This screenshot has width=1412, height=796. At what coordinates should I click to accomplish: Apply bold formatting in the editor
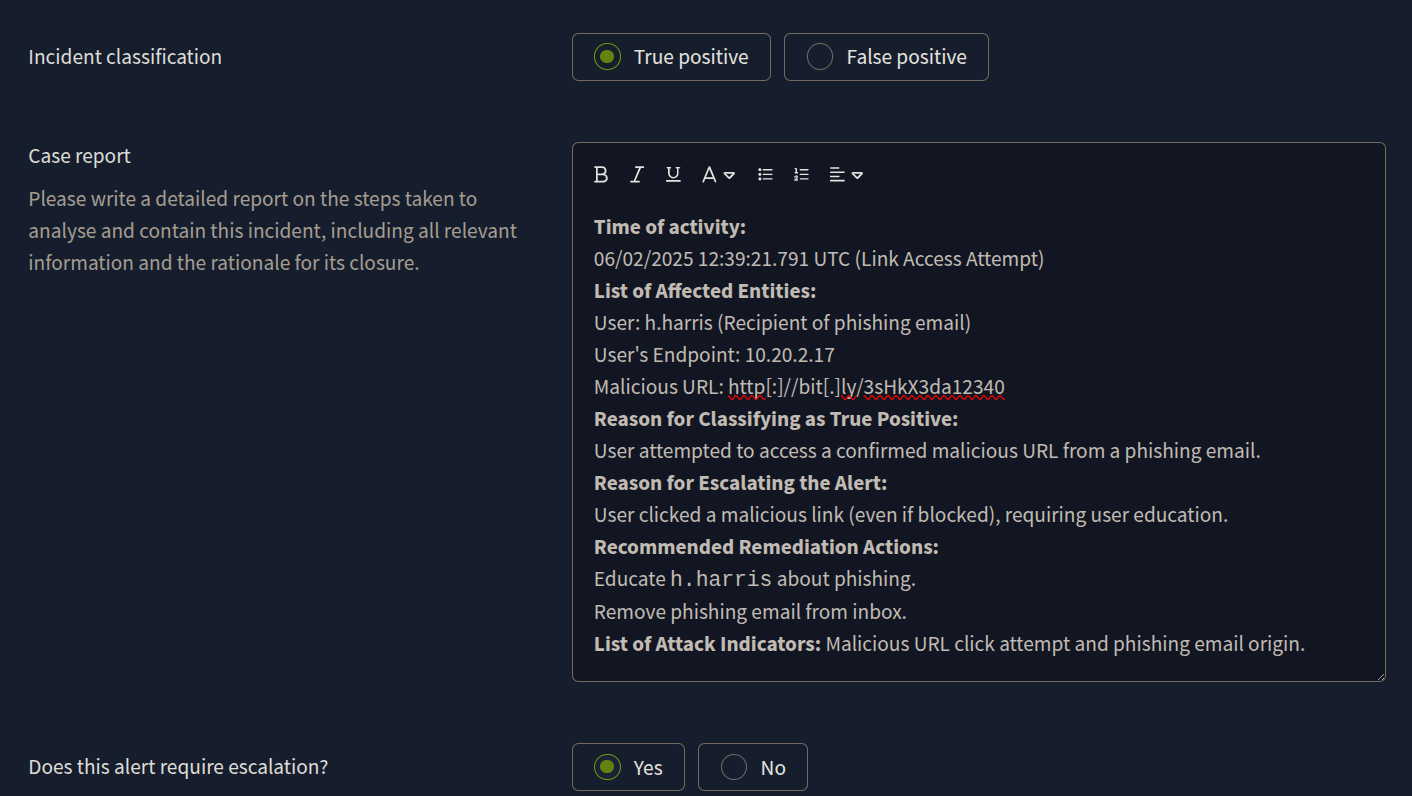click(x=601, y=174)
